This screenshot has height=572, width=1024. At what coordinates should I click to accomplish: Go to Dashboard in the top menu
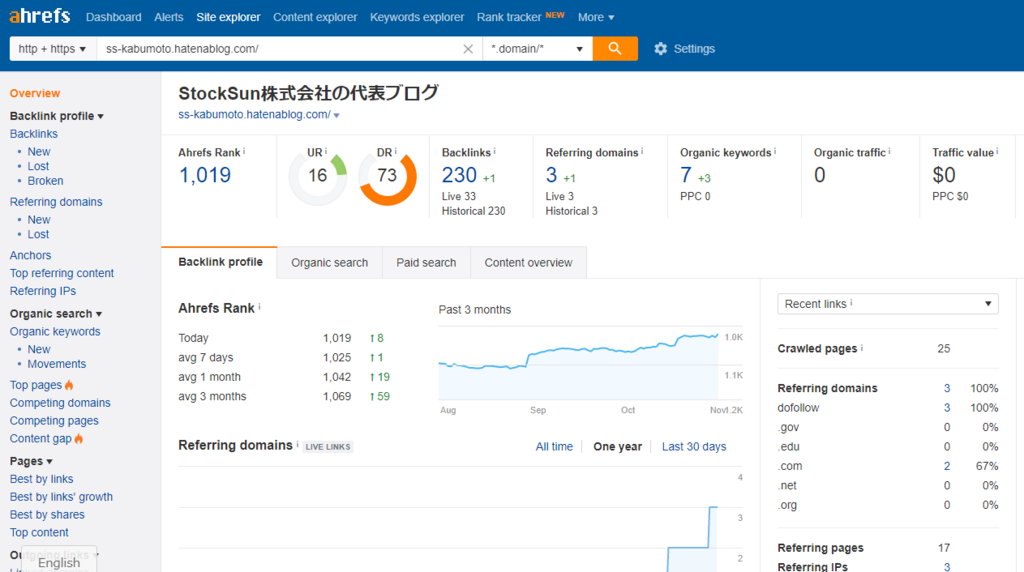point(114,18)
